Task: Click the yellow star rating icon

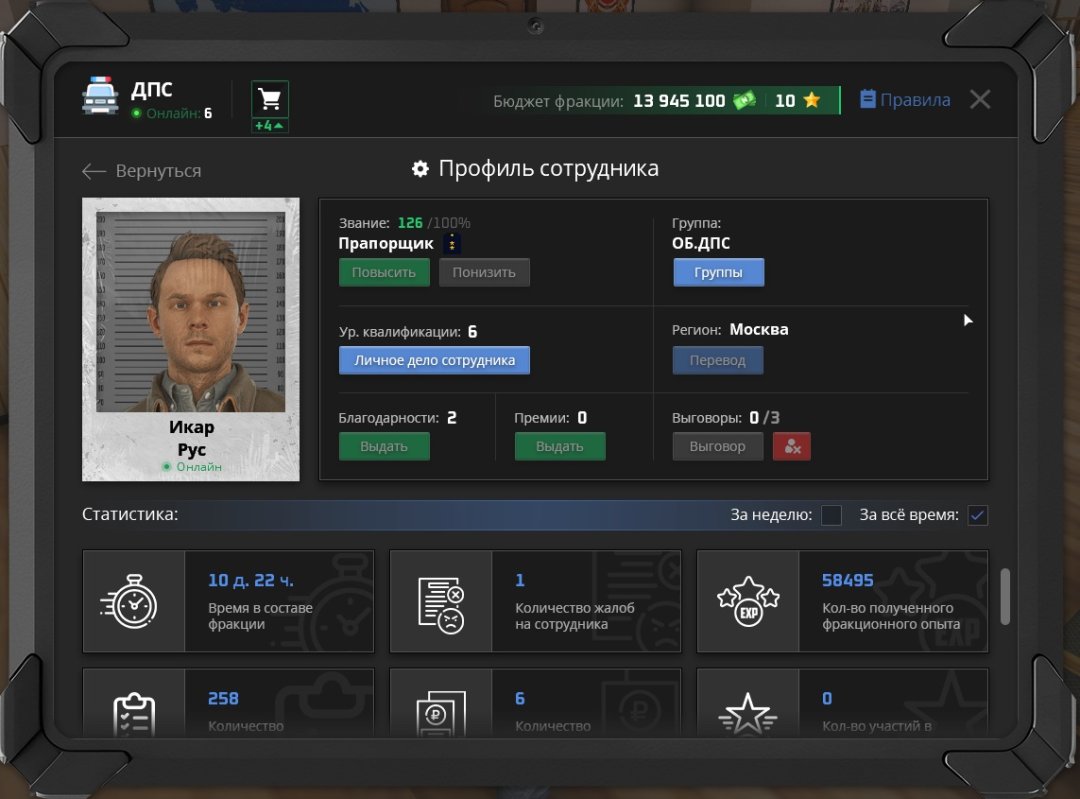Action: coord(811,100)
